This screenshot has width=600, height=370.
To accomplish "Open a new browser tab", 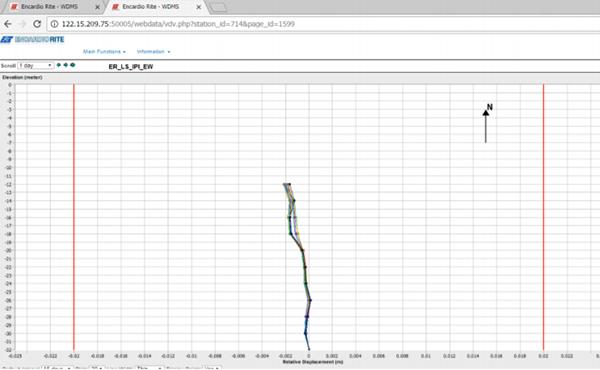I will 218,7.
